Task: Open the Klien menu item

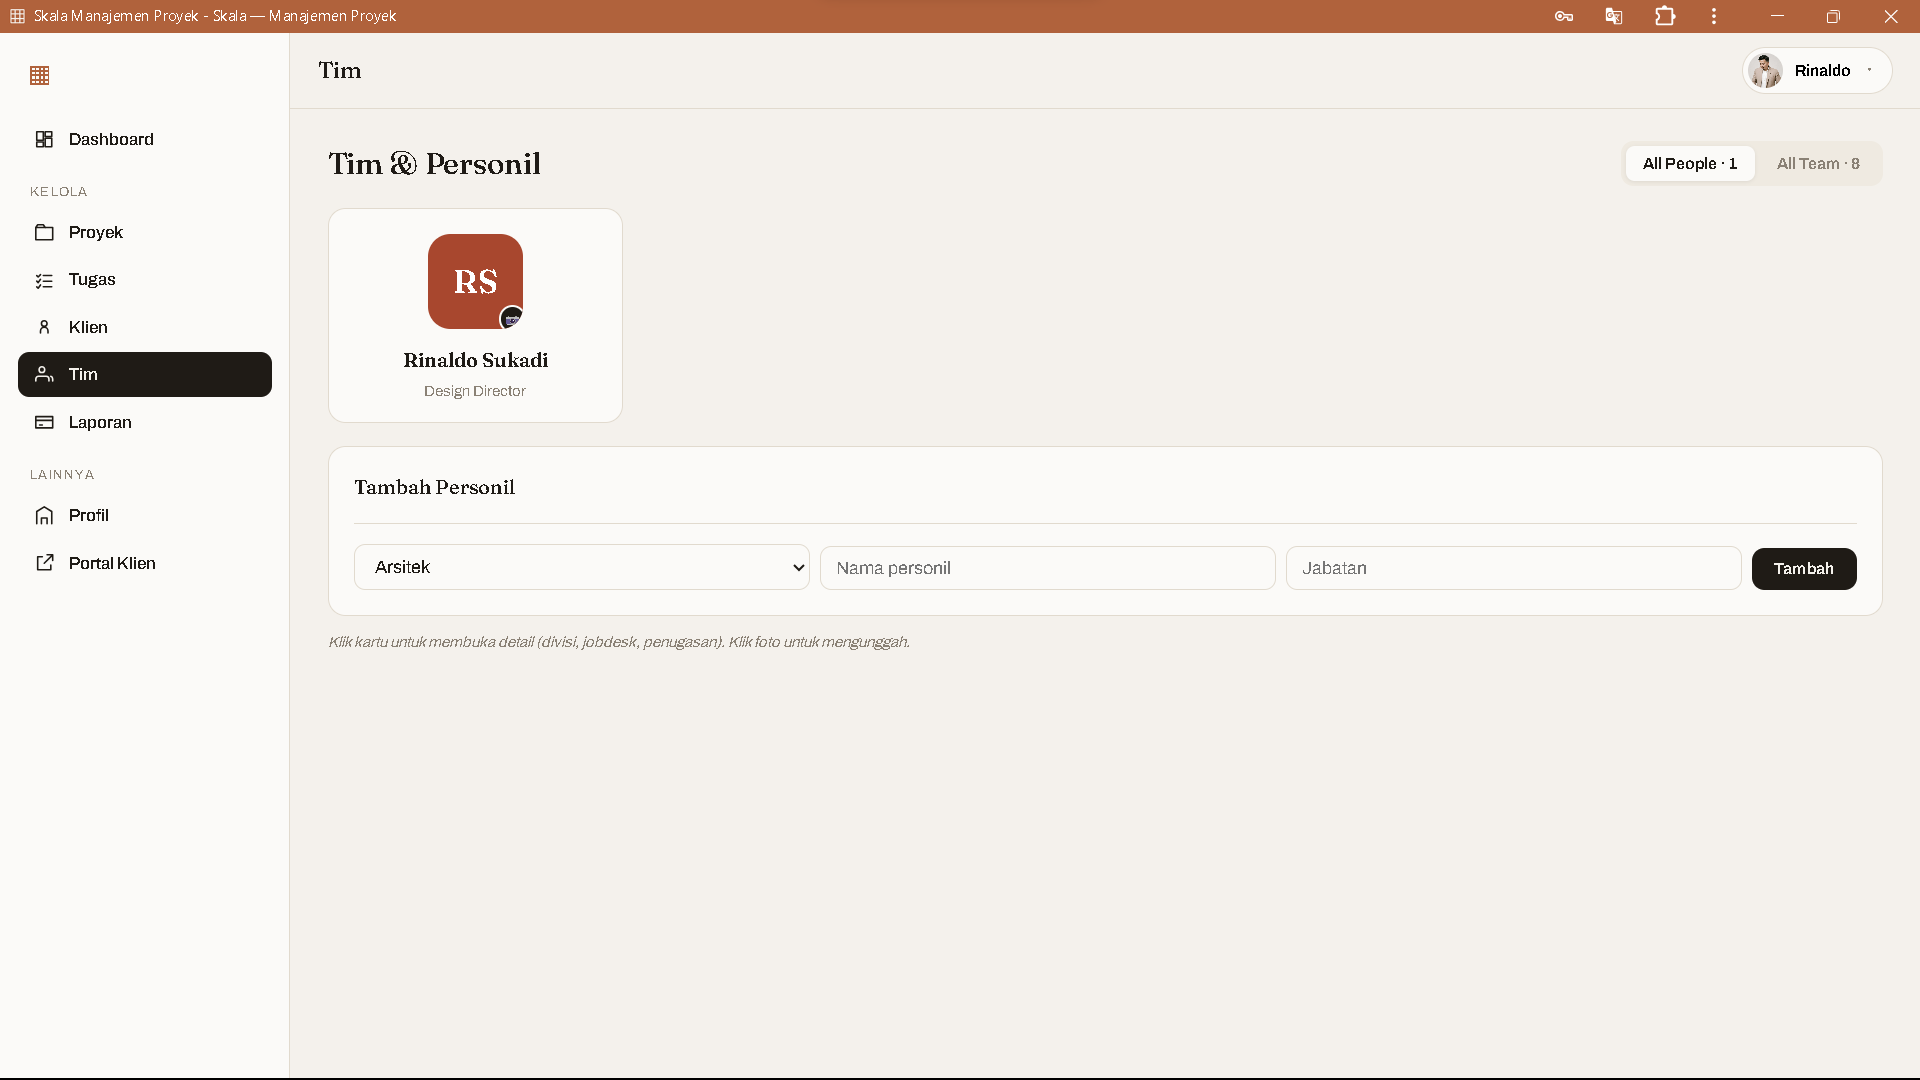Action: pyautogui.click(x=145, y=327)
